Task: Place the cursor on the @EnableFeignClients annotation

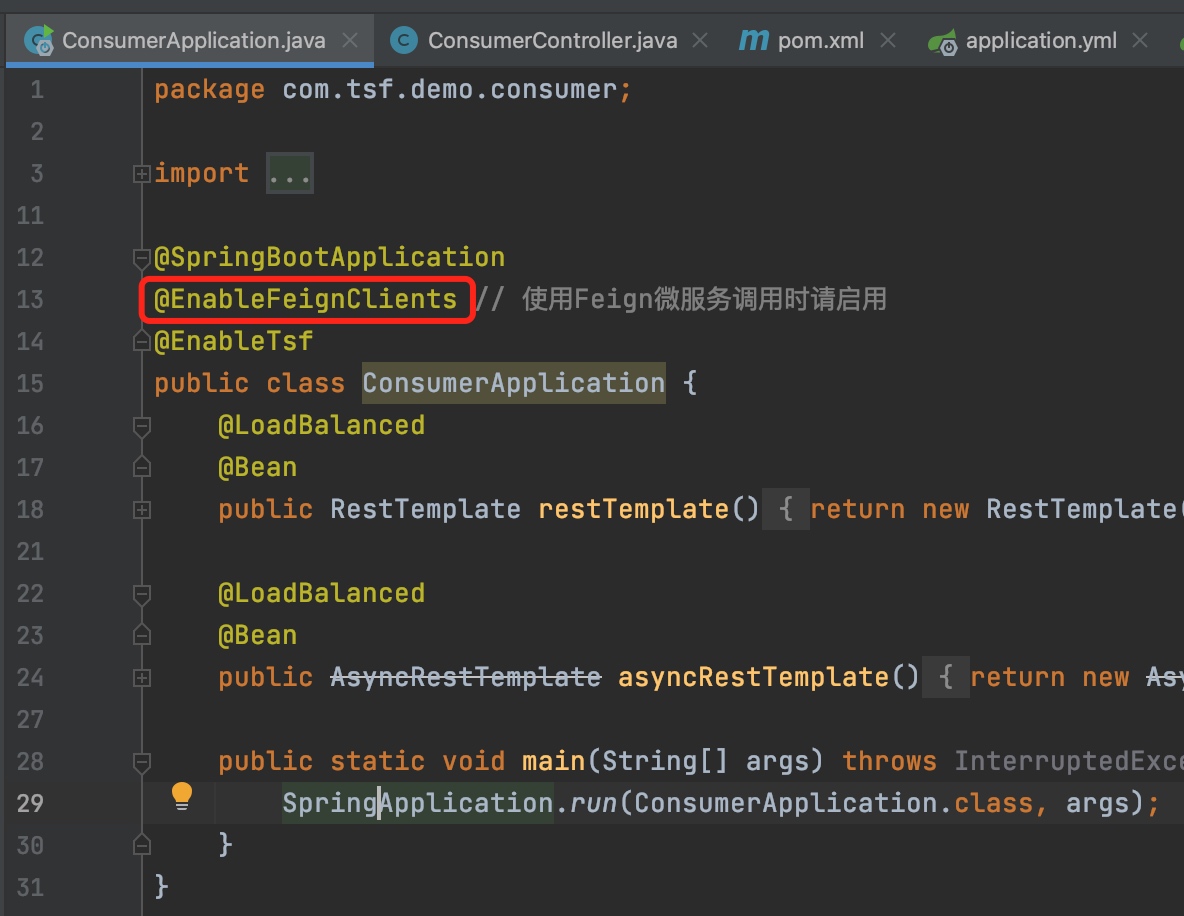Action: pos(305,300)
